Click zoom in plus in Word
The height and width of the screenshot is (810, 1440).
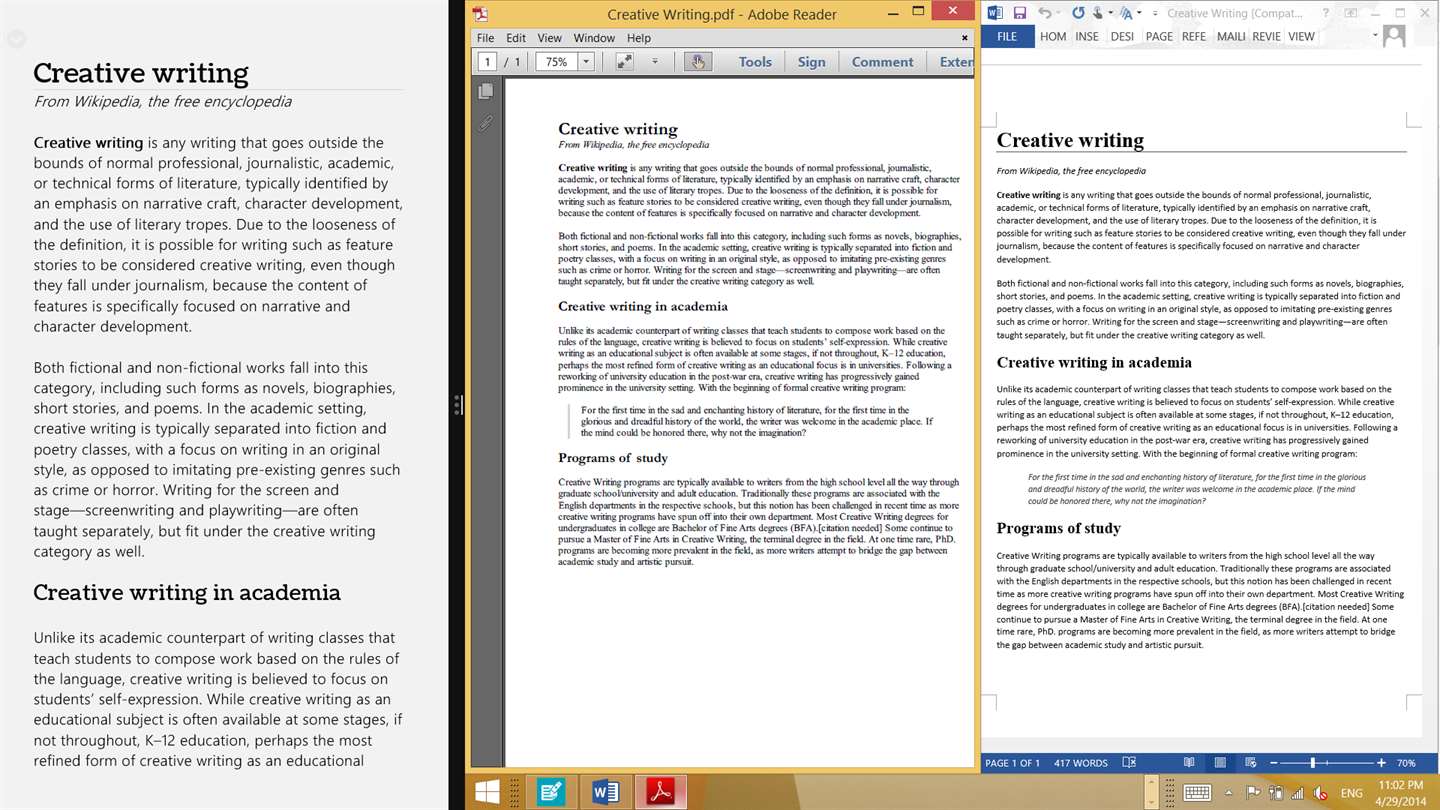point(1382,763)
